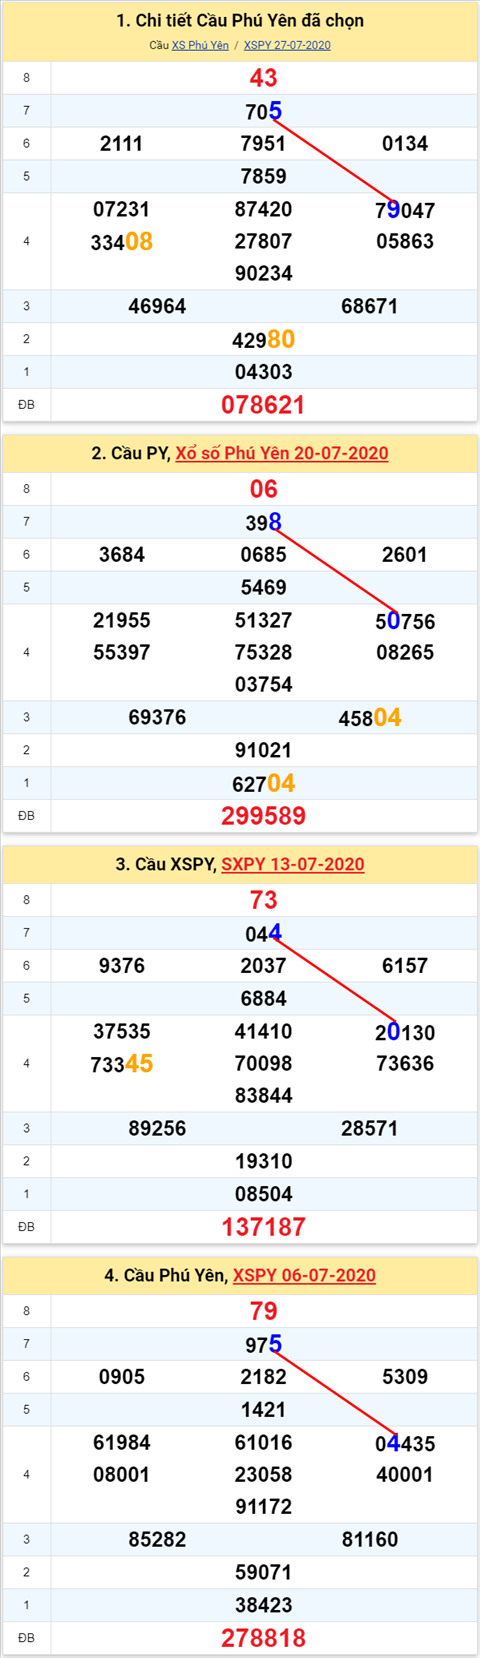
Task: Open the SXPY 13-07-2020 link
Action: click(x=293, y=864)
